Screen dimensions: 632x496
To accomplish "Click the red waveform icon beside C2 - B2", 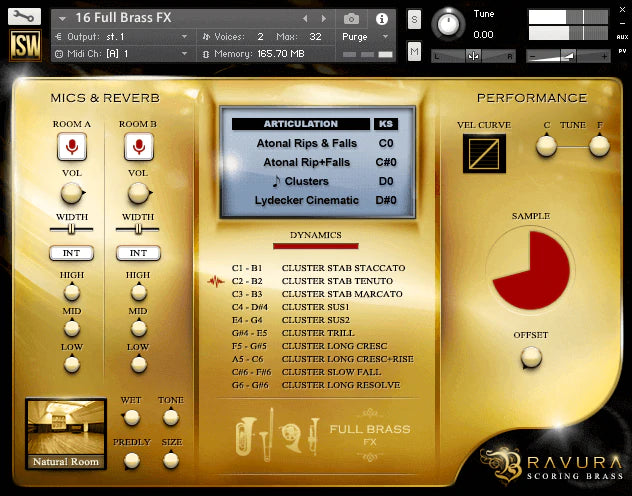I will [x=216, y=281].
